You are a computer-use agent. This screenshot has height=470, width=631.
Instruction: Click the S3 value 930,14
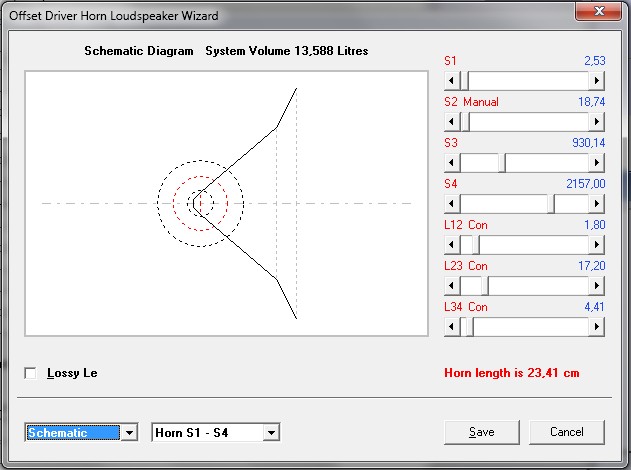588,143
